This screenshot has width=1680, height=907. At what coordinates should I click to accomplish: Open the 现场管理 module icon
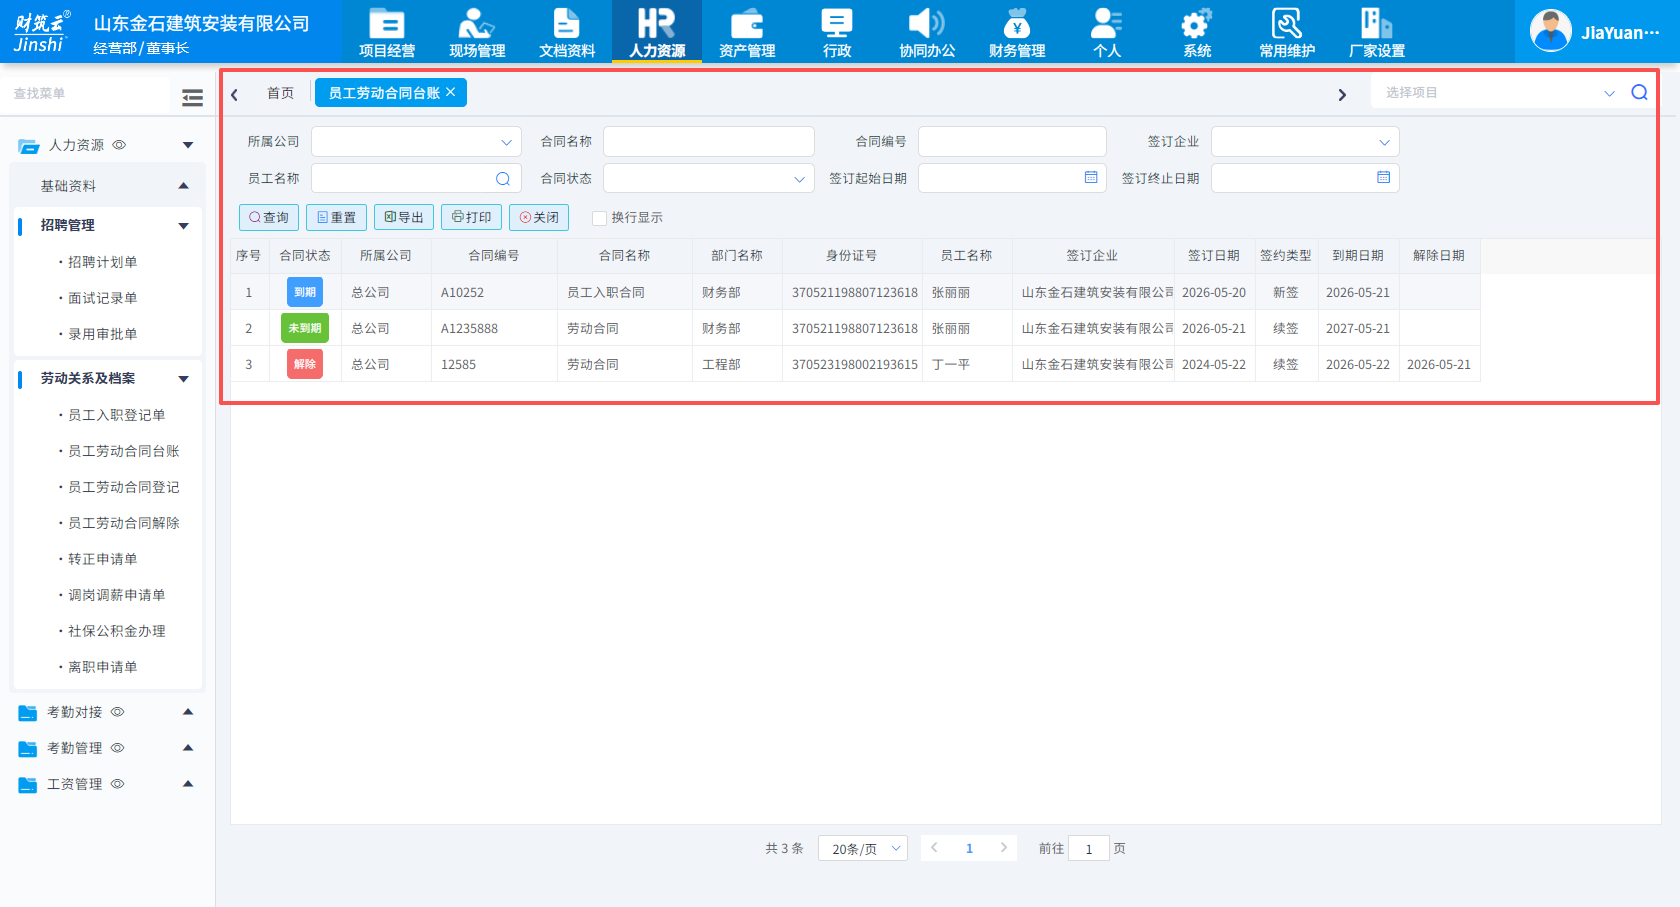pyautogui.click(x=476, y=23)
